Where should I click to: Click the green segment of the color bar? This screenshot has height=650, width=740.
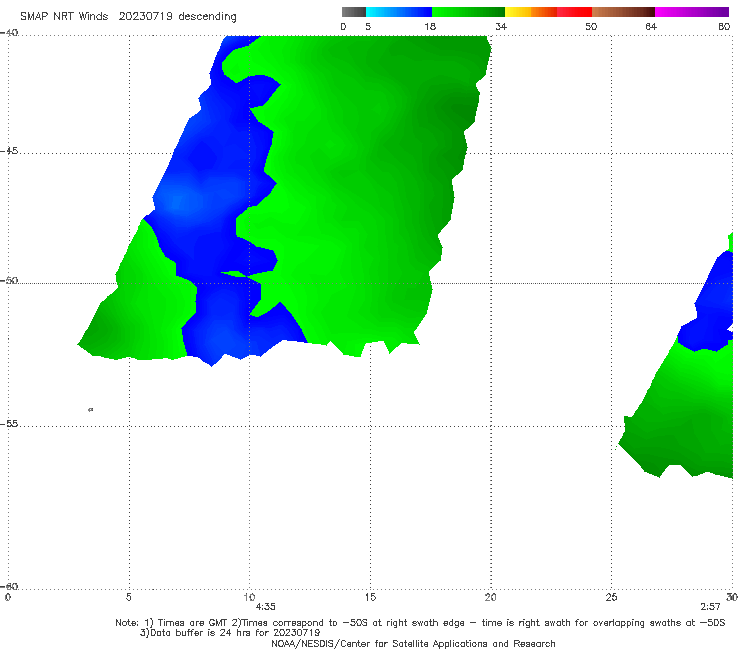(x=468, y=12)
